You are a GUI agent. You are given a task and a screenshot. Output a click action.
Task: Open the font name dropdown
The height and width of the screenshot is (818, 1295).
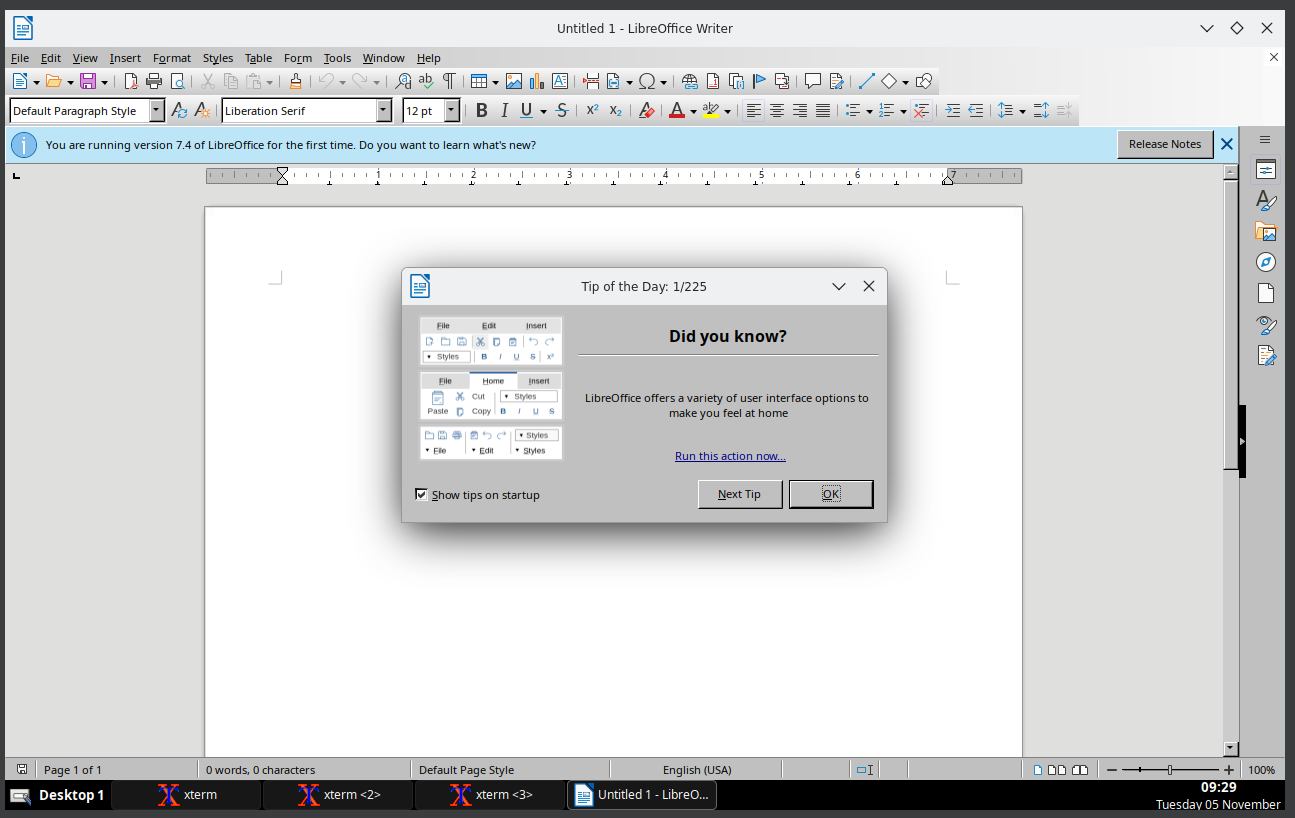point(383,110)
